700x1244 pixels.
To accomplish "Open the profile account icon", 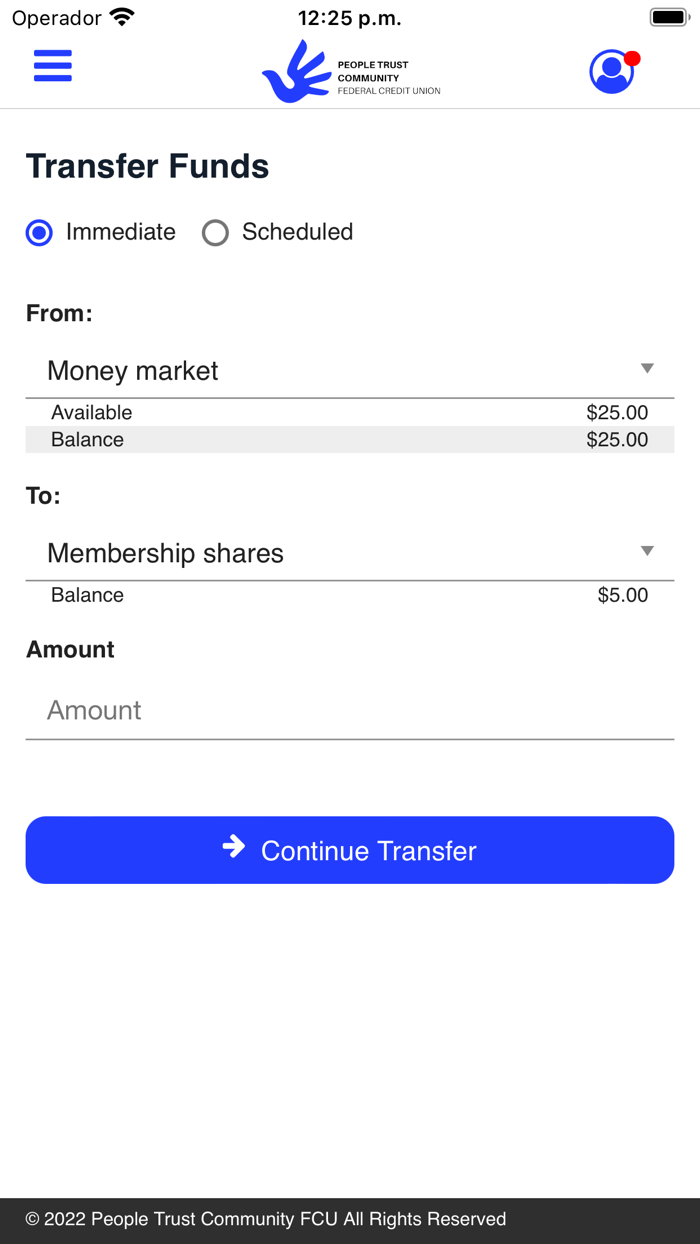I will pyautogui.click(x=611, y=71).
